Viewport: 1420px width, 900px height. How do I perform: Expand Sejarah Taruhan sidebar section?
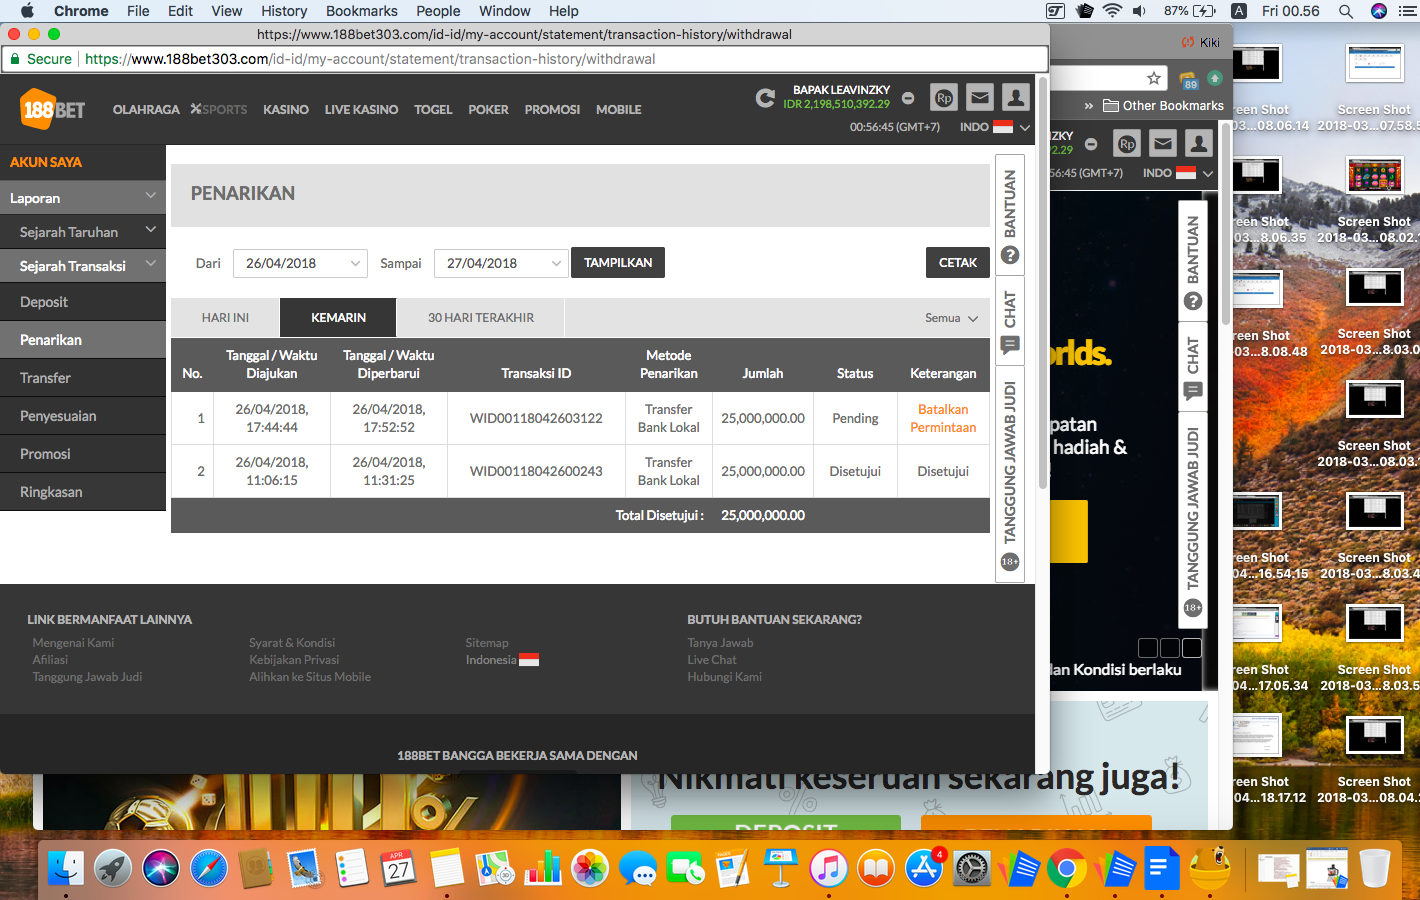pos(83,232)
